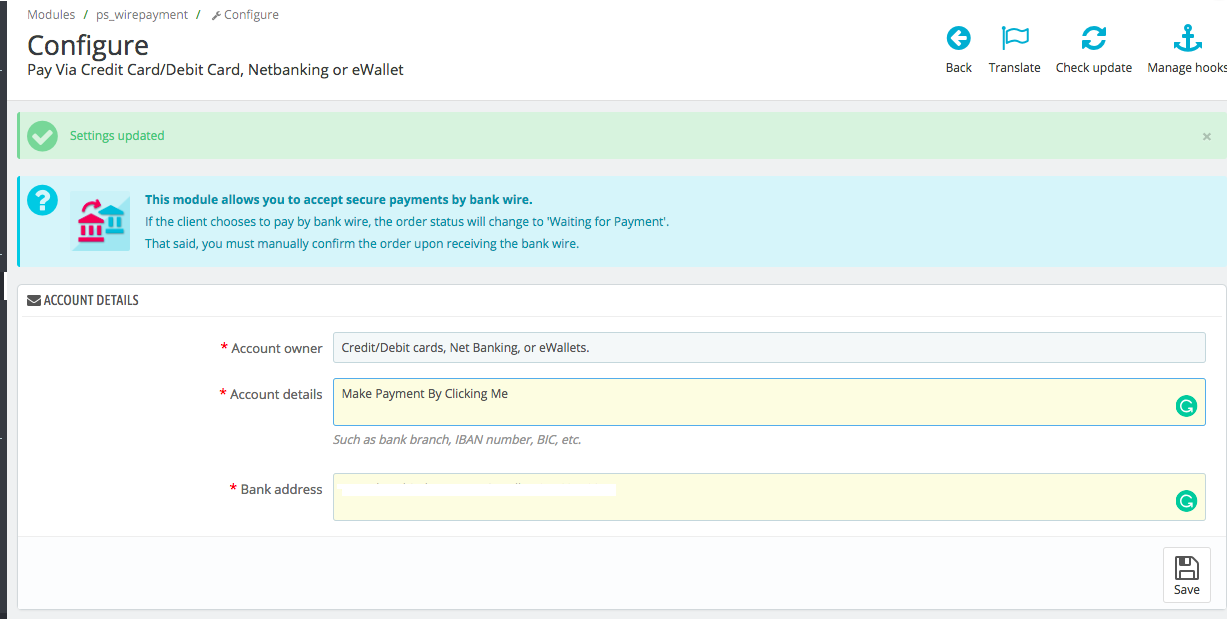
Task: Click Grammarly icon in Bank address field
Action: click(1186, 501)
